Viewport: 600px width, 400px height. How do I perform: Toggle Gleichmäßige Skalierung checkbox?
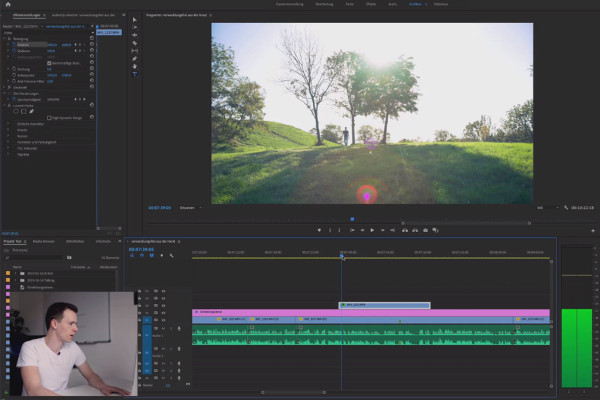pyautogui.click(x=49, y=63)
